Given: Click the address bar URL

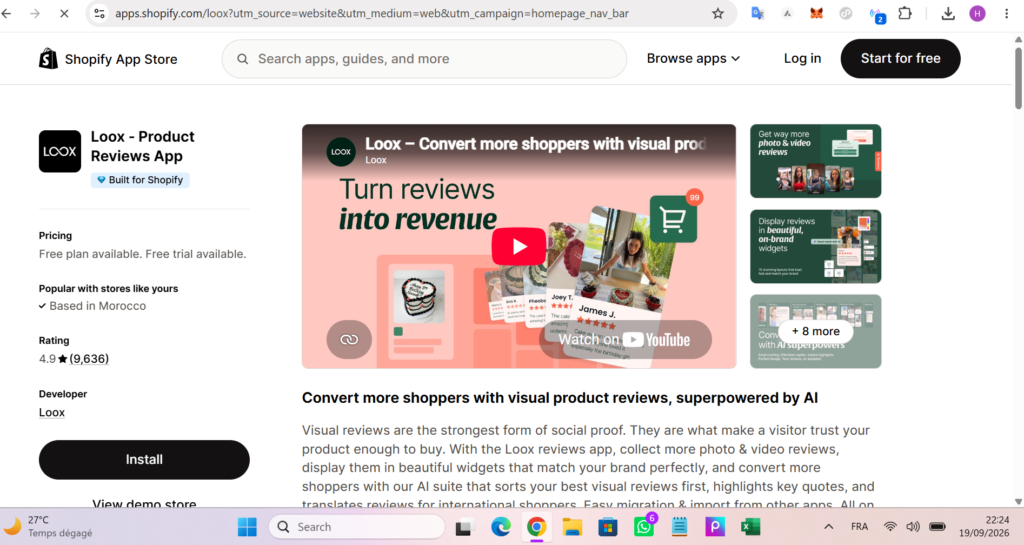Looking at the screenshot, I should click(372, 13).
